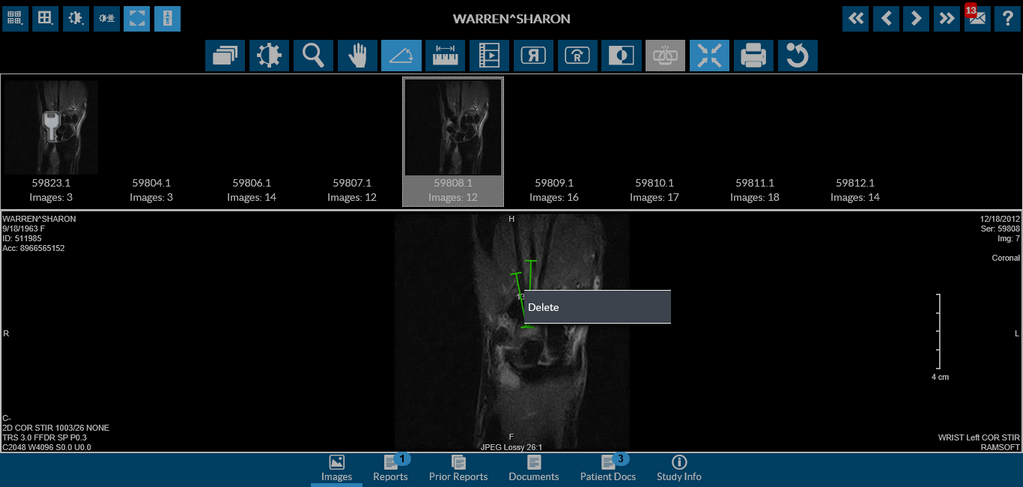This screenshot has width=1023, height=487.
Task: Choose Delete from the context menu
Action: click(597, 307)
